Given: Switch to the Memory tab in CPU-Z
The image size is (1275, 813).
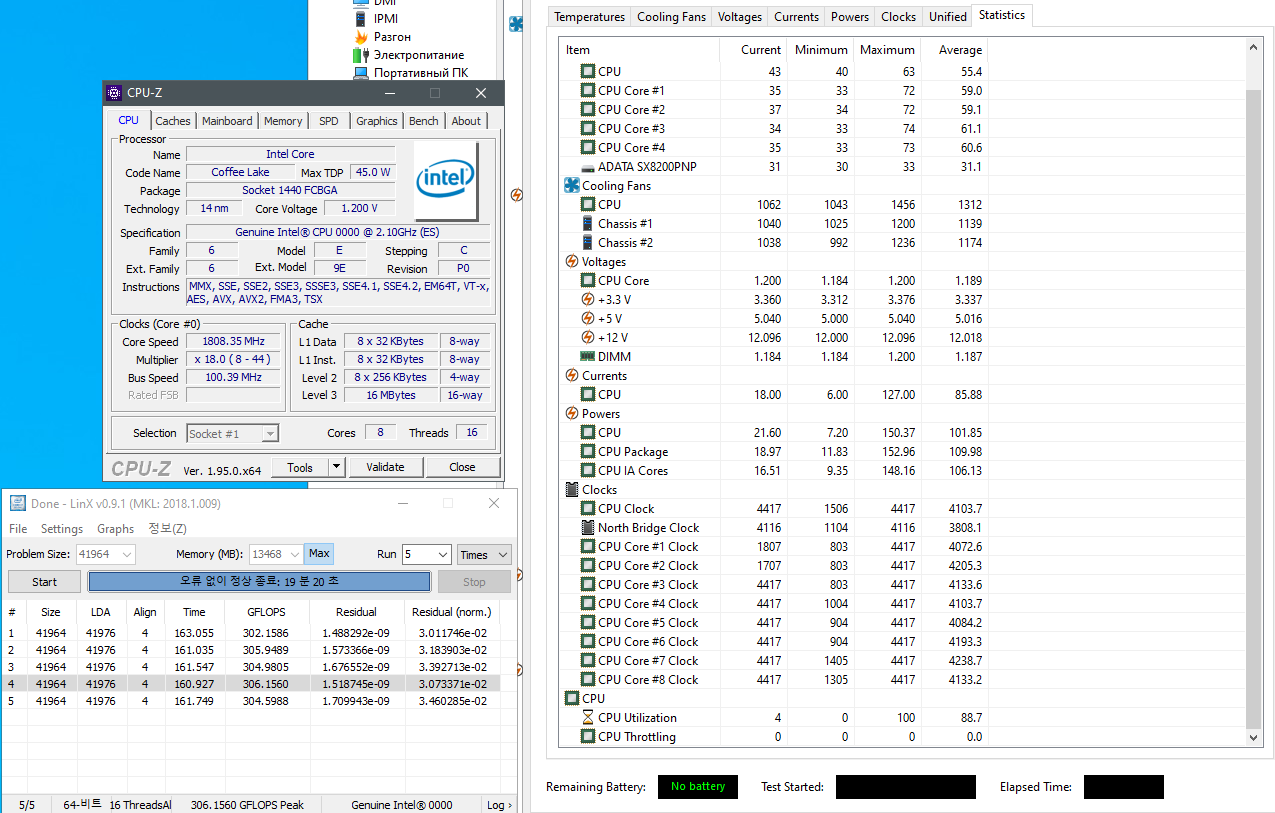Looking at the screenshot, I should coord(283,121).
